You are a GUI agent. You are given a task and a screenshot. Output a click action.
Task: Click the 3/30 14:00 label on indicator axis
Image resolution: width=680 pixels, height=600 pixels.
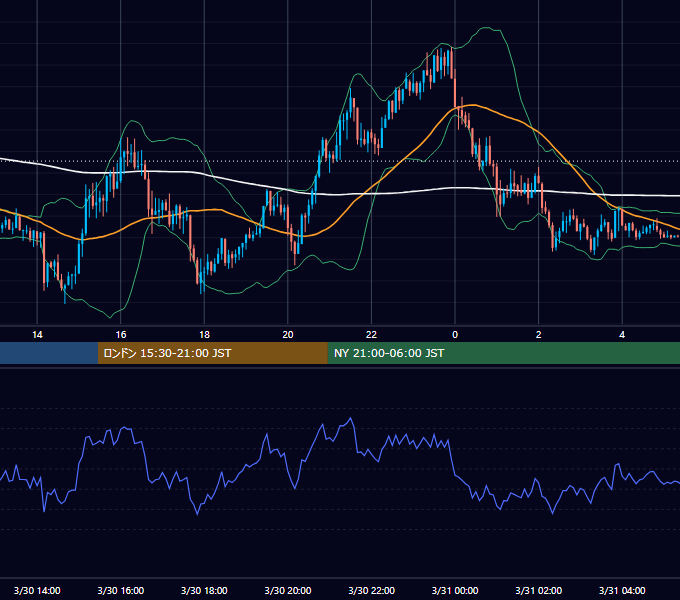tap(37, 590)
